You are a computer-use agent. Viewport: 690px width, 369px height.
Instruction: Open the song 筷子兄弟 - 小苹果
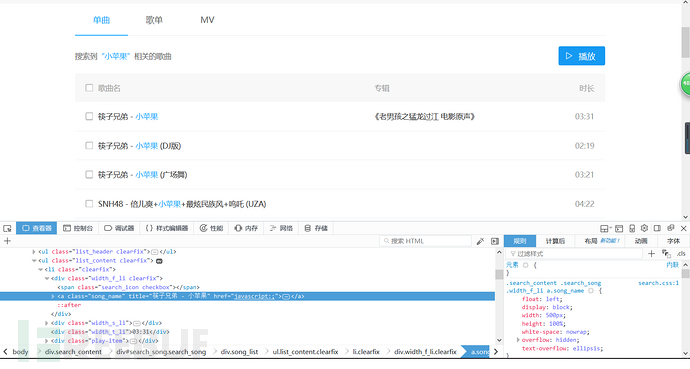click(128, 117)
